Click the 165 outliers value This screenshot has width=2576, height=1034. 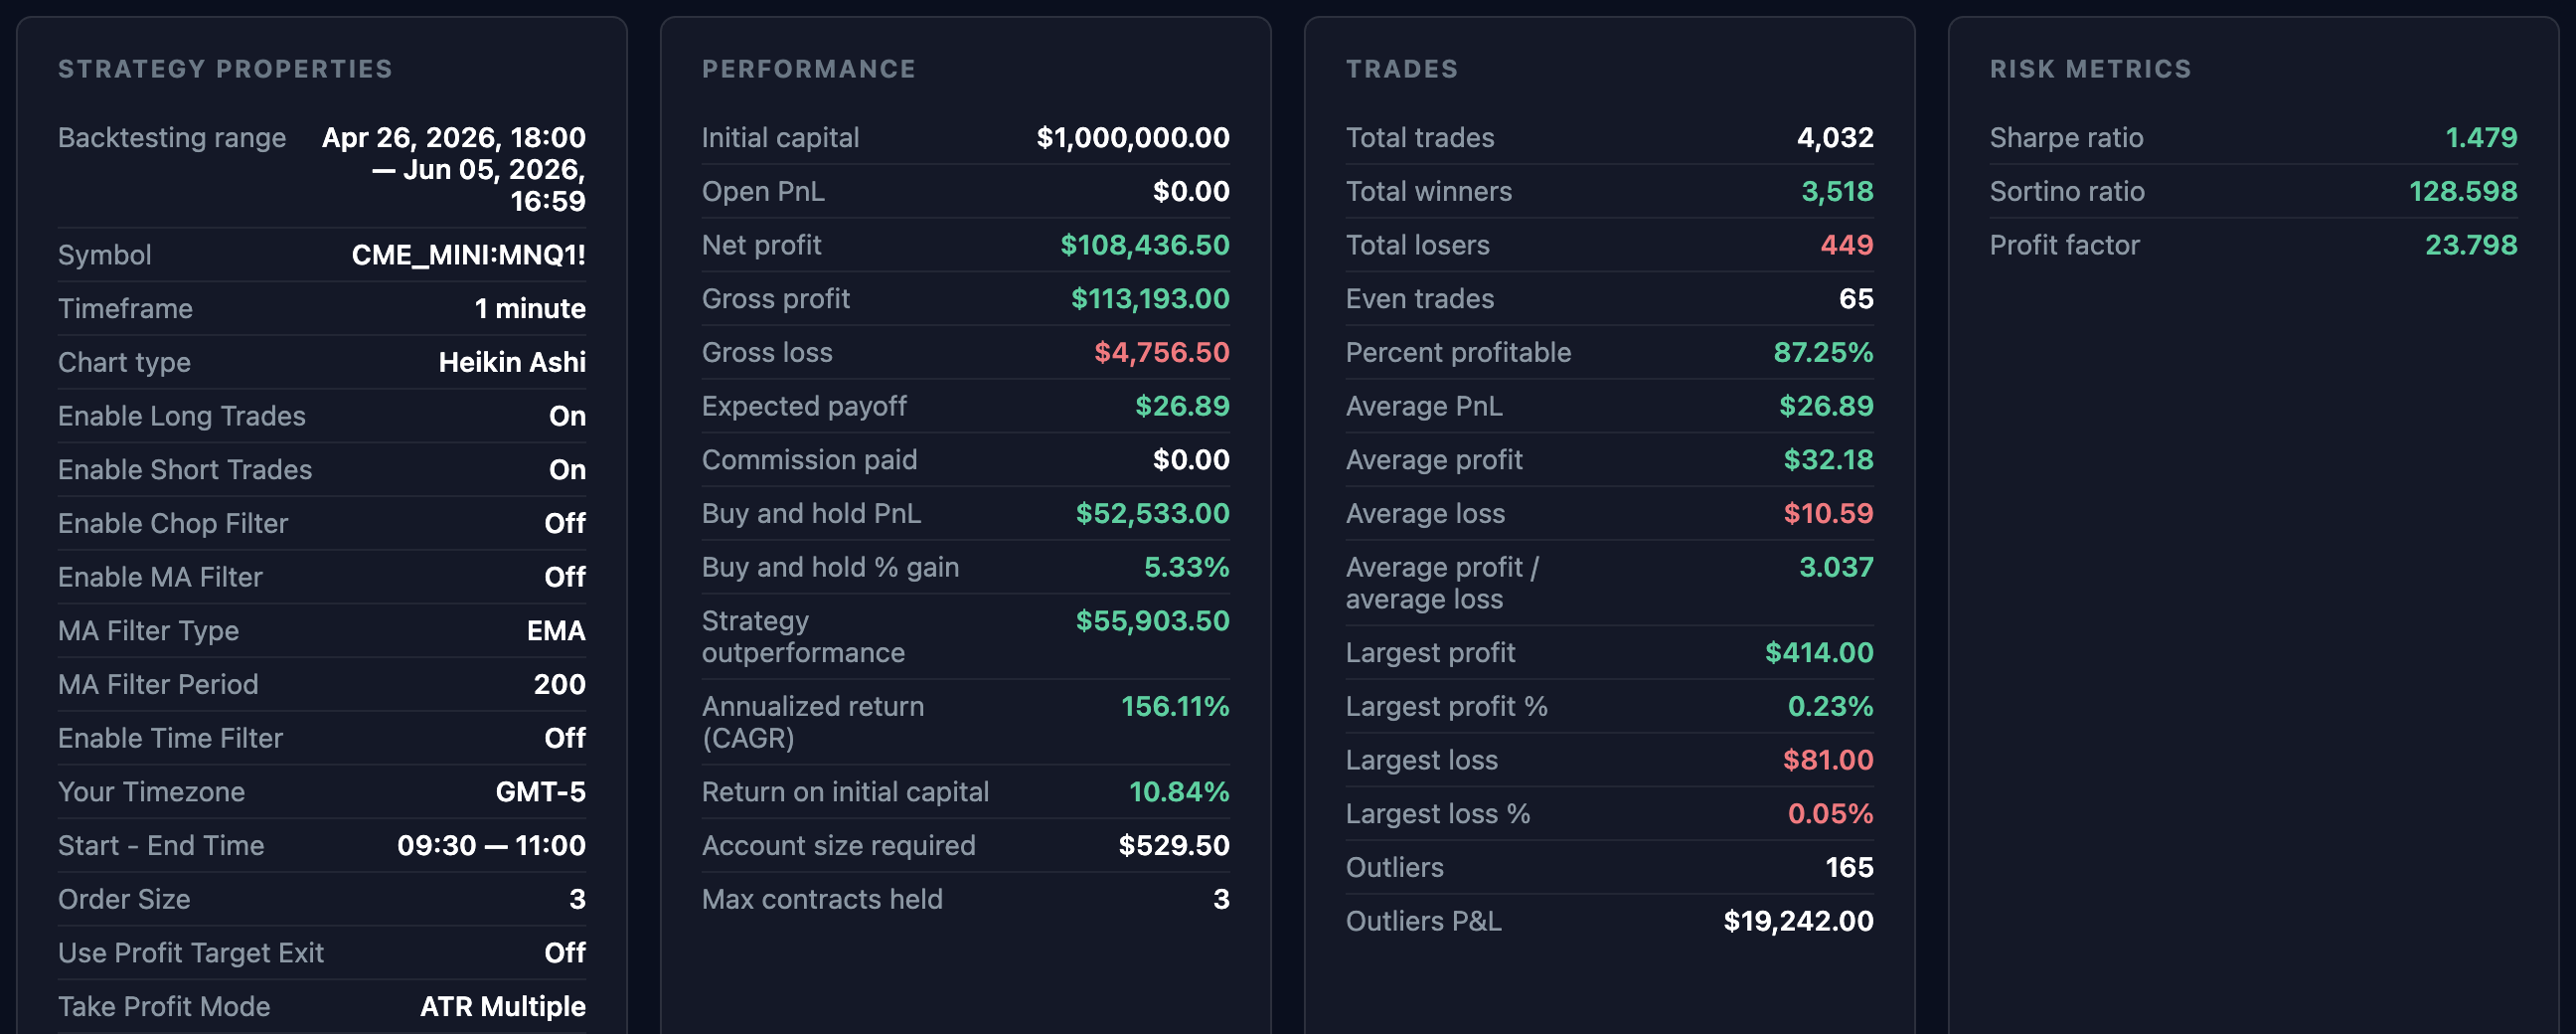tap(1849, 867)
